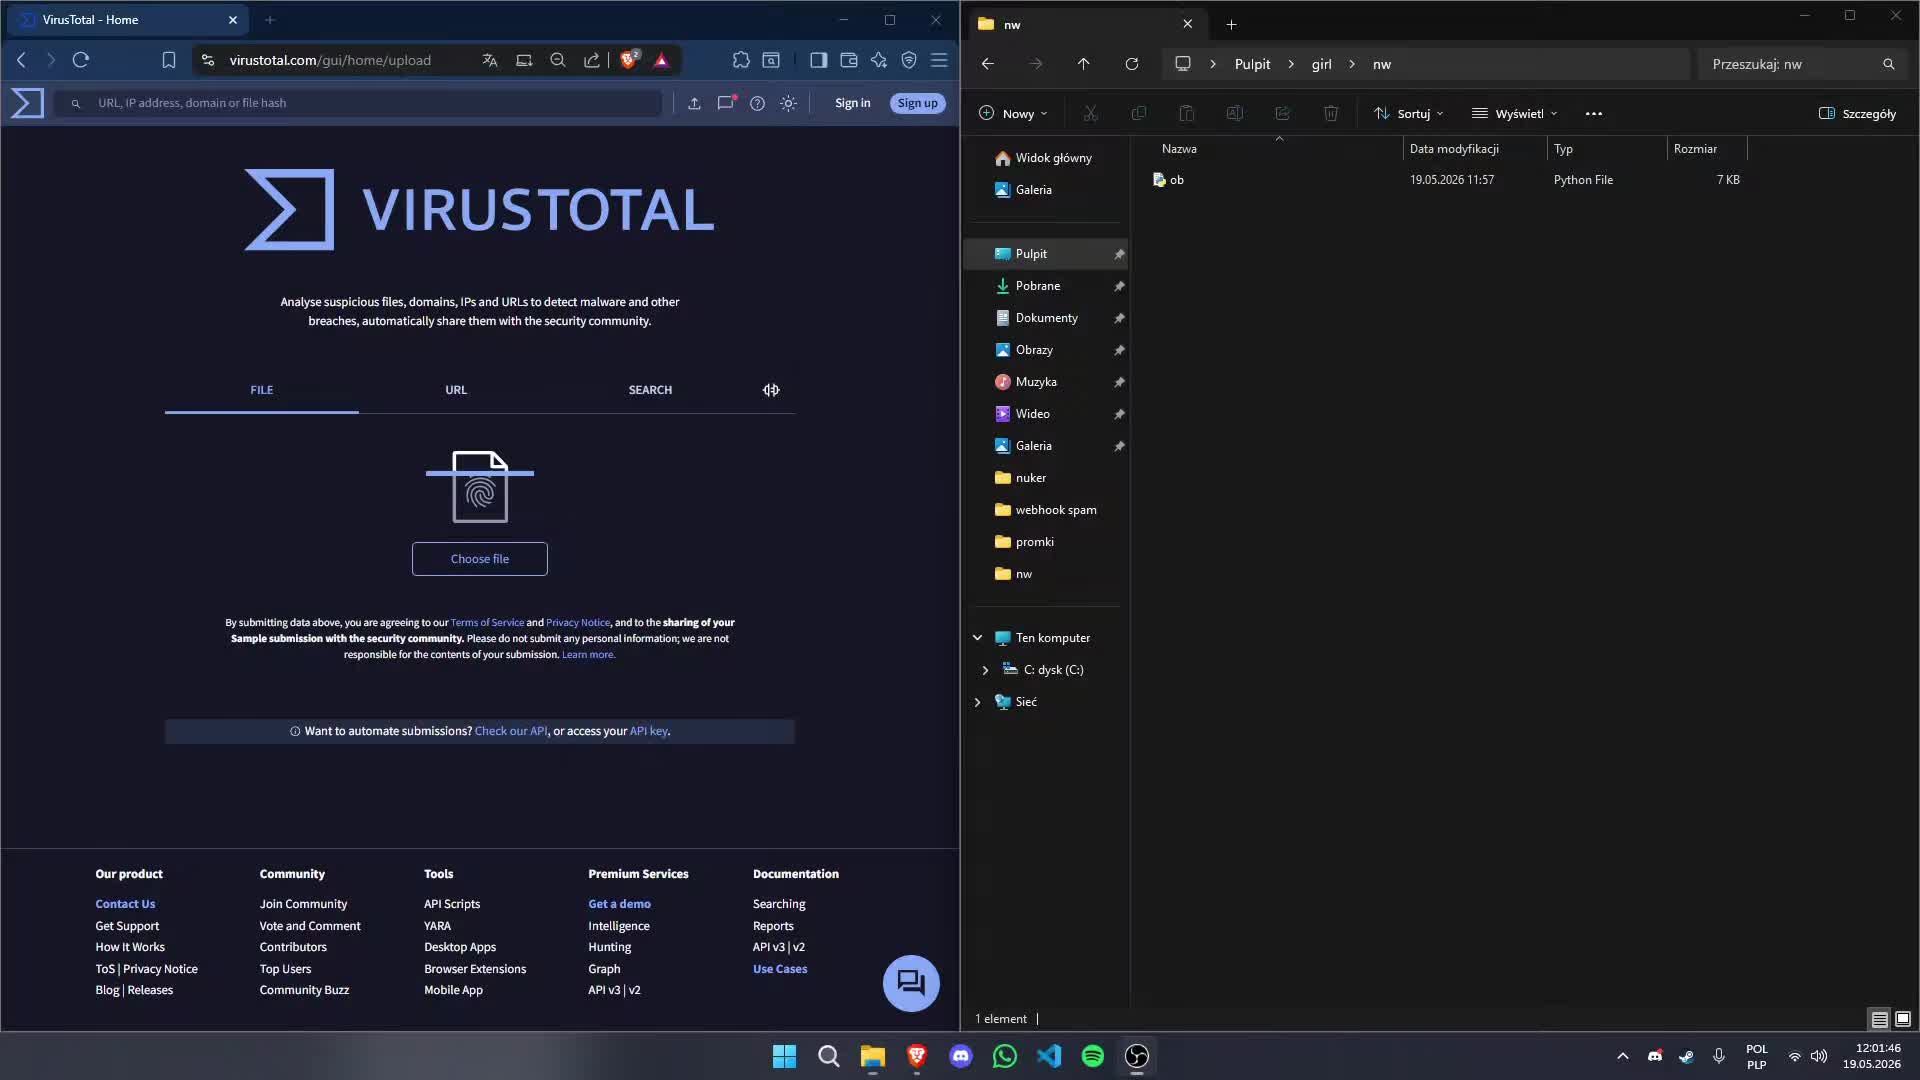Click the icon right of SEARCH tab
Screen dimensions: 1920x1080
coord(771,390)
